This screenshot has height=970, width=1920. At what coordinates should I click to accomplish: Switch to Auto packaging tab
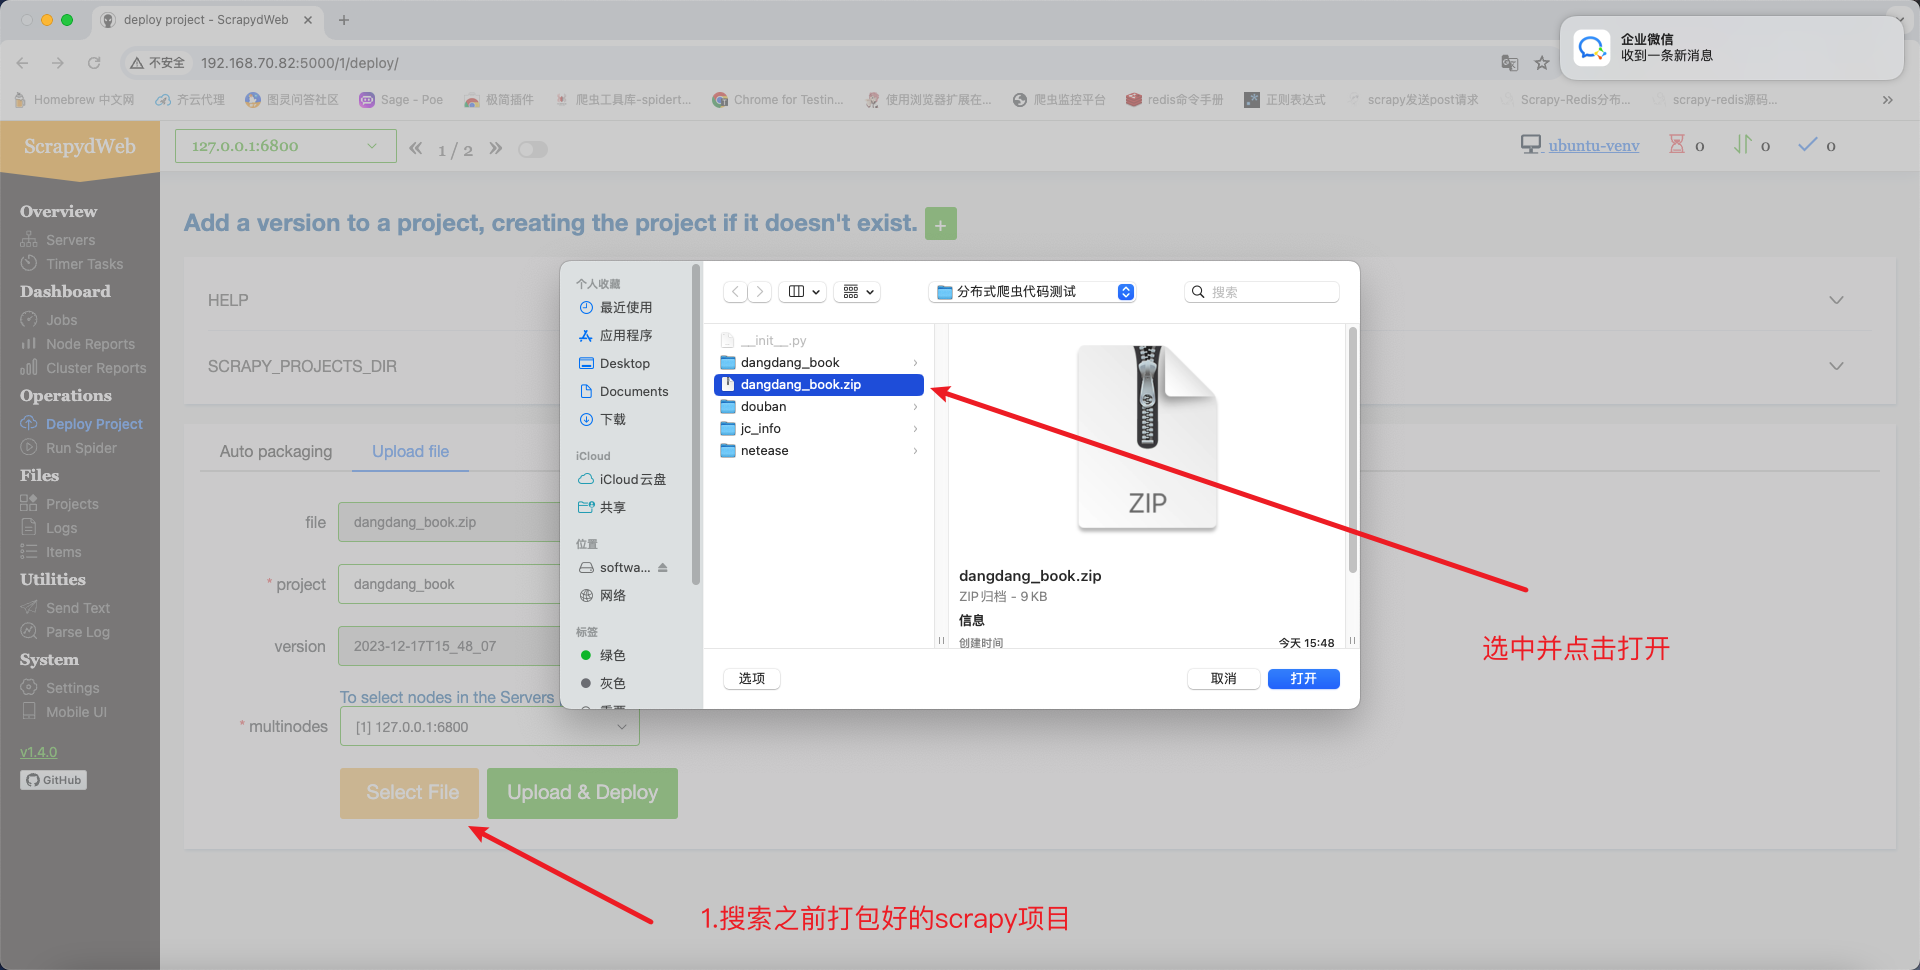(x=276, y=451)
